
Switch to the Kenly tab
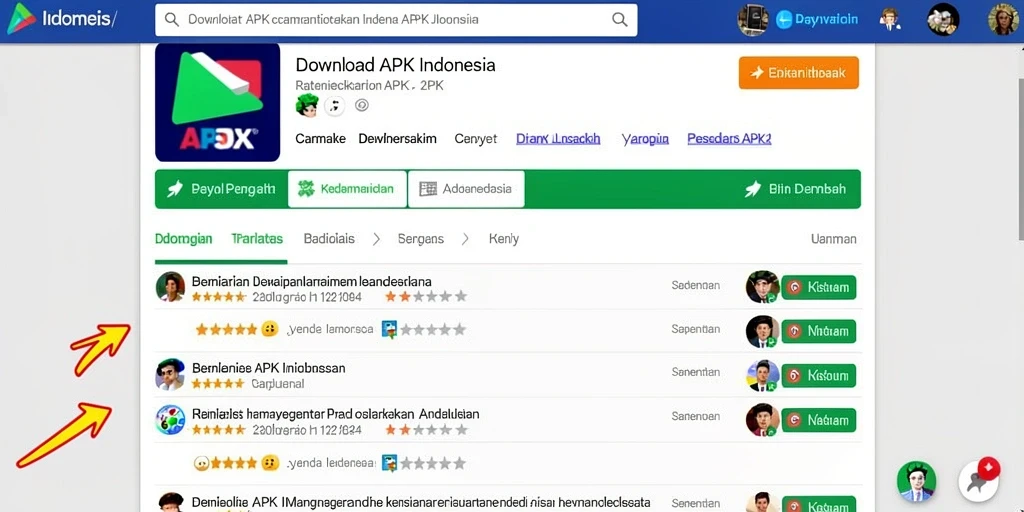[x=504, y=239]
